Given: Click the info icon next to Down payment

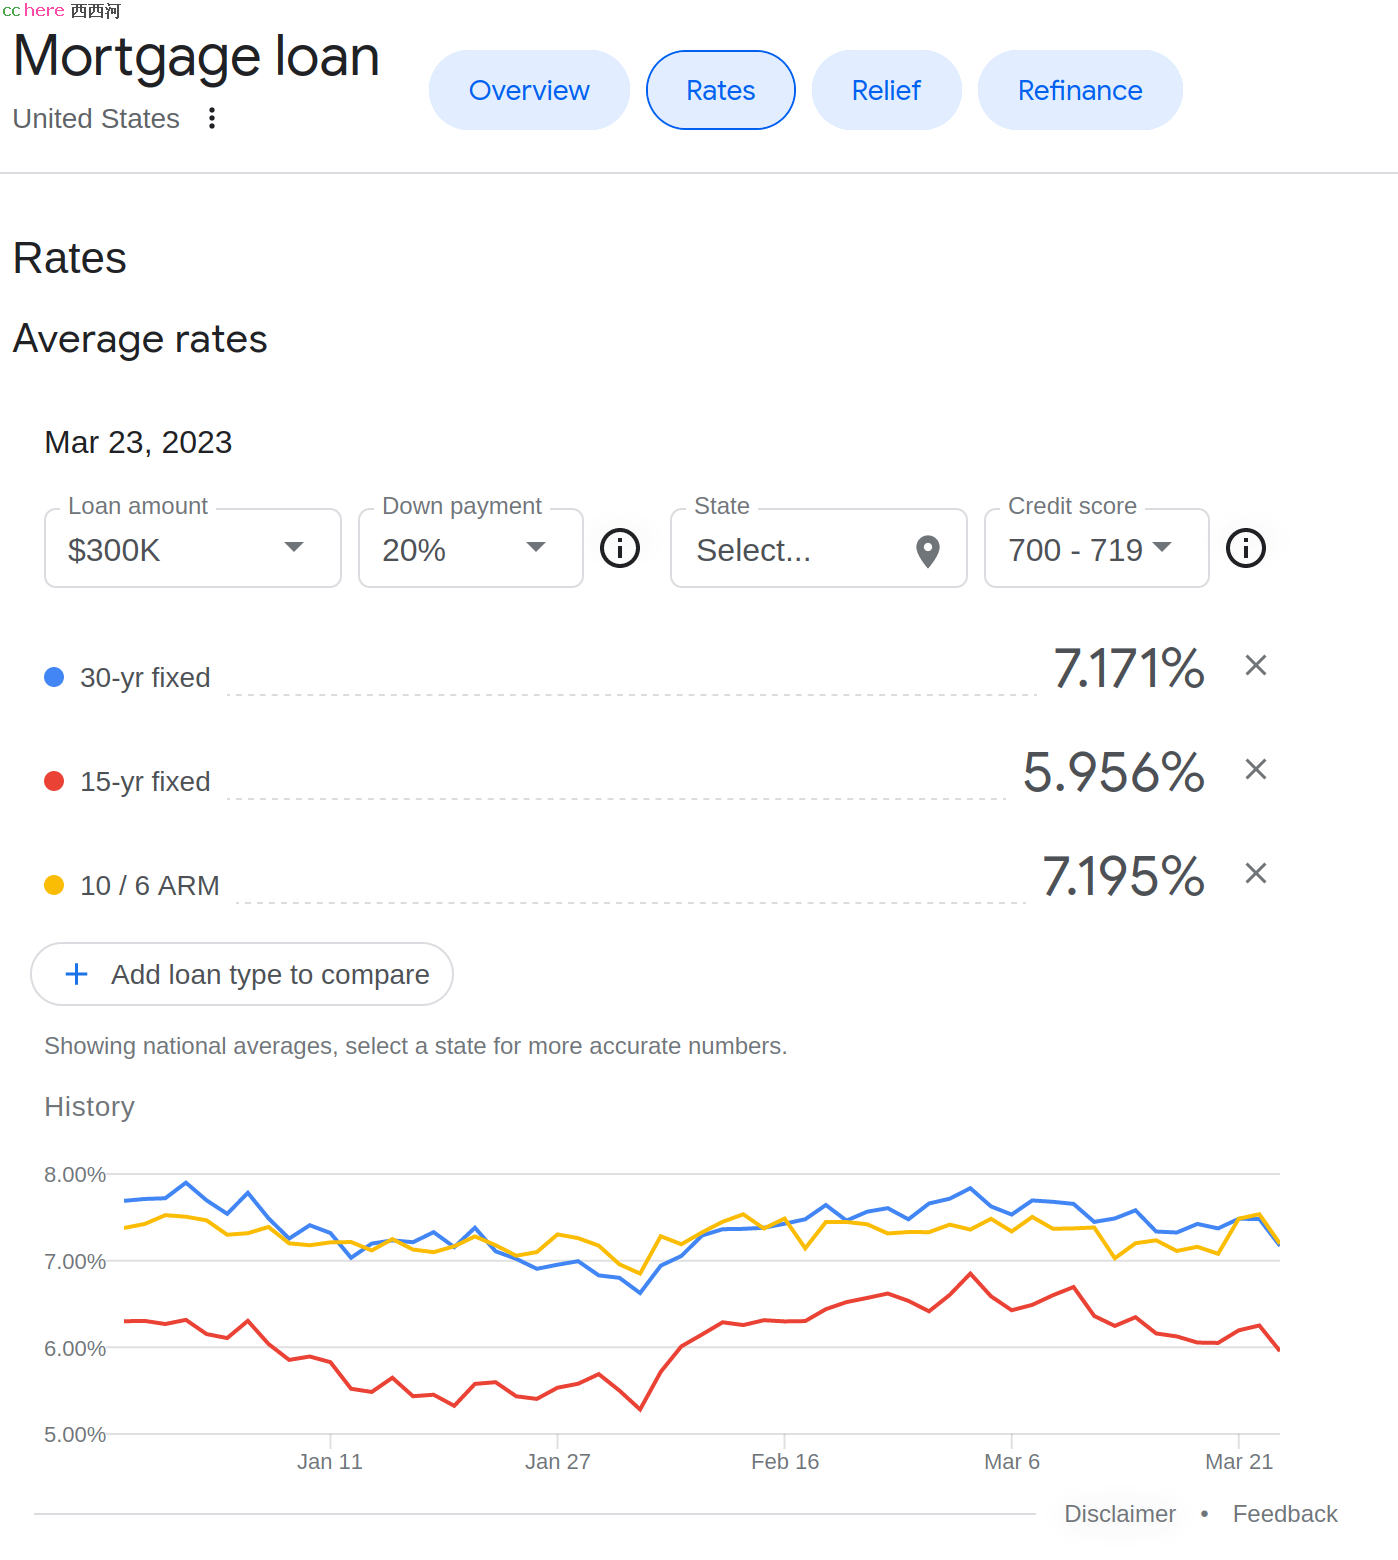Looking at the screenshot, I should point(620,548).
